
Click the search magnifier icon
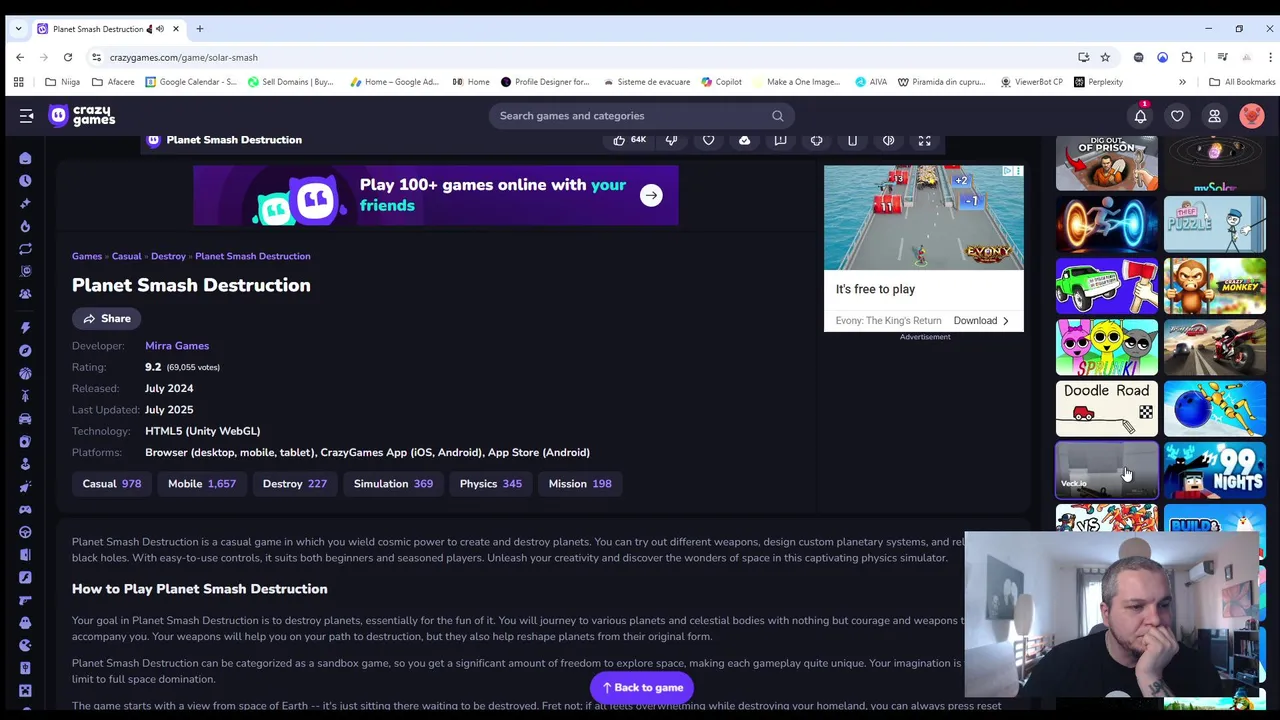click(777, 116)
